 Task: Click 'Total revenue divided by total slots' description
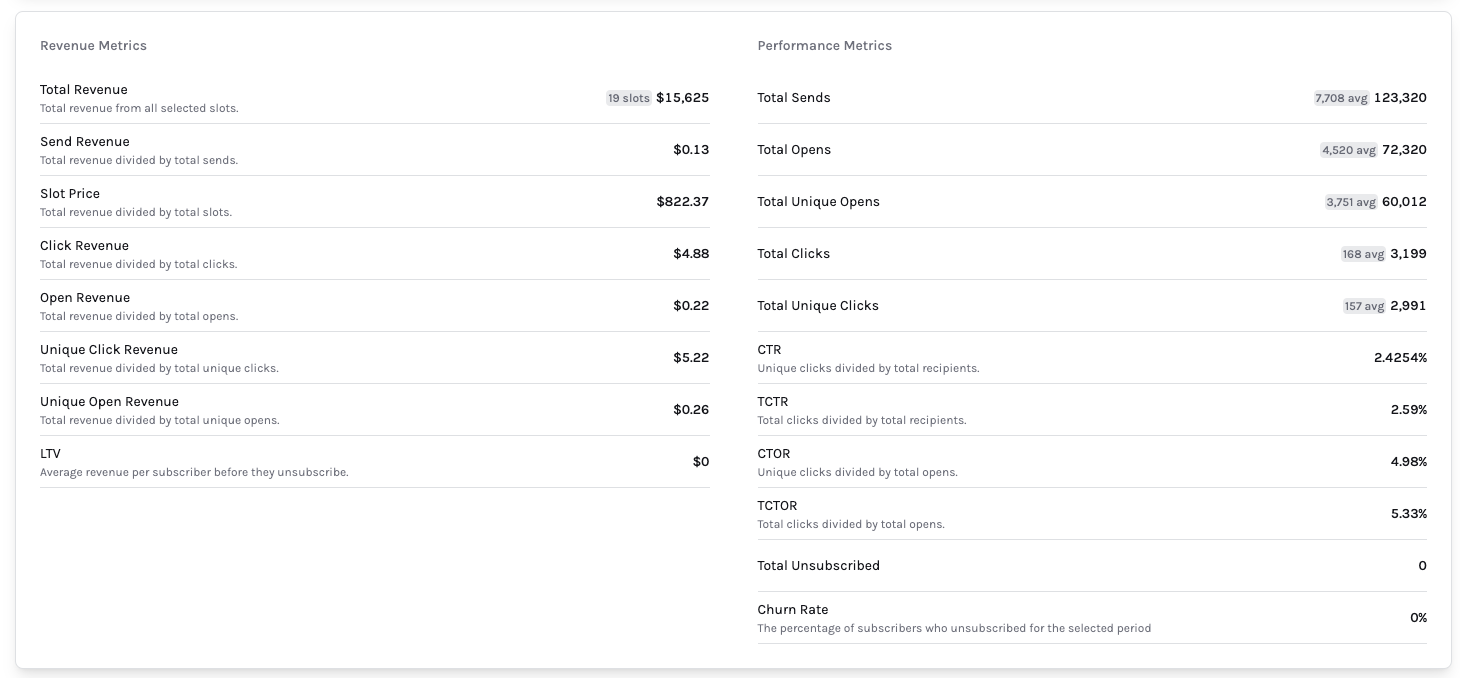pos(136,212)
